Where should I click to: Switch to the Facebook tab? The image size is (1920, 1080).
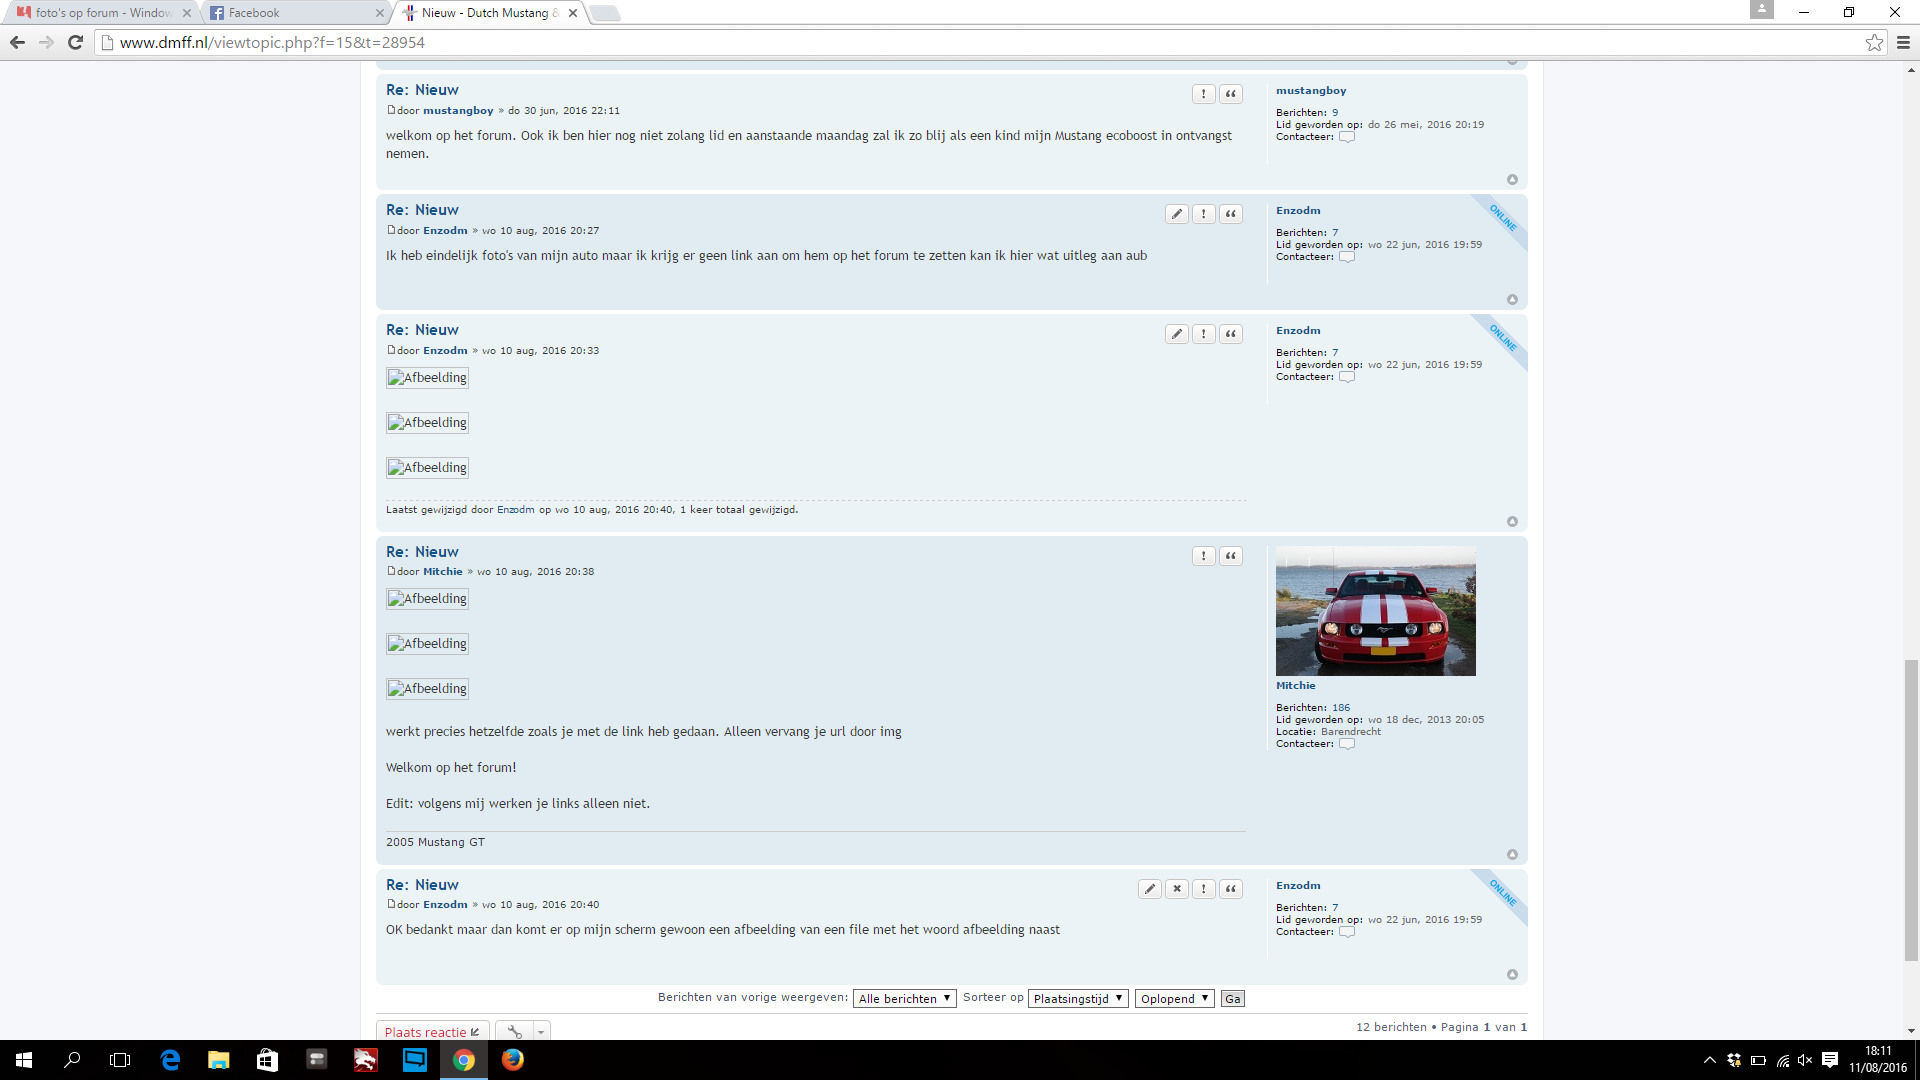tap(297, 13)
